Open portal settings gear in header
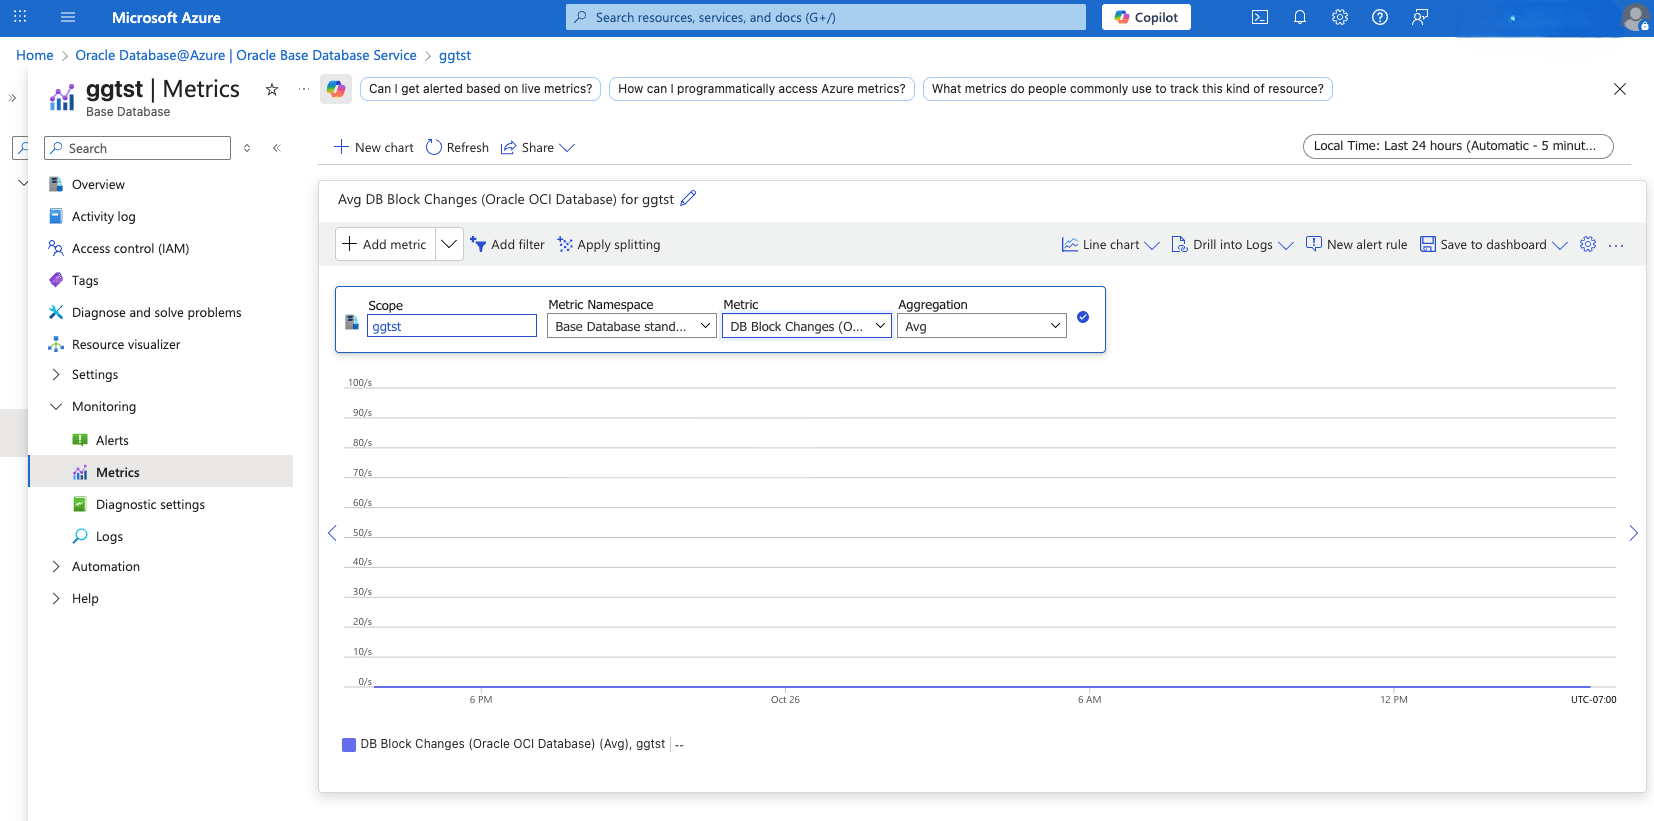 [x=1340, y=17]
